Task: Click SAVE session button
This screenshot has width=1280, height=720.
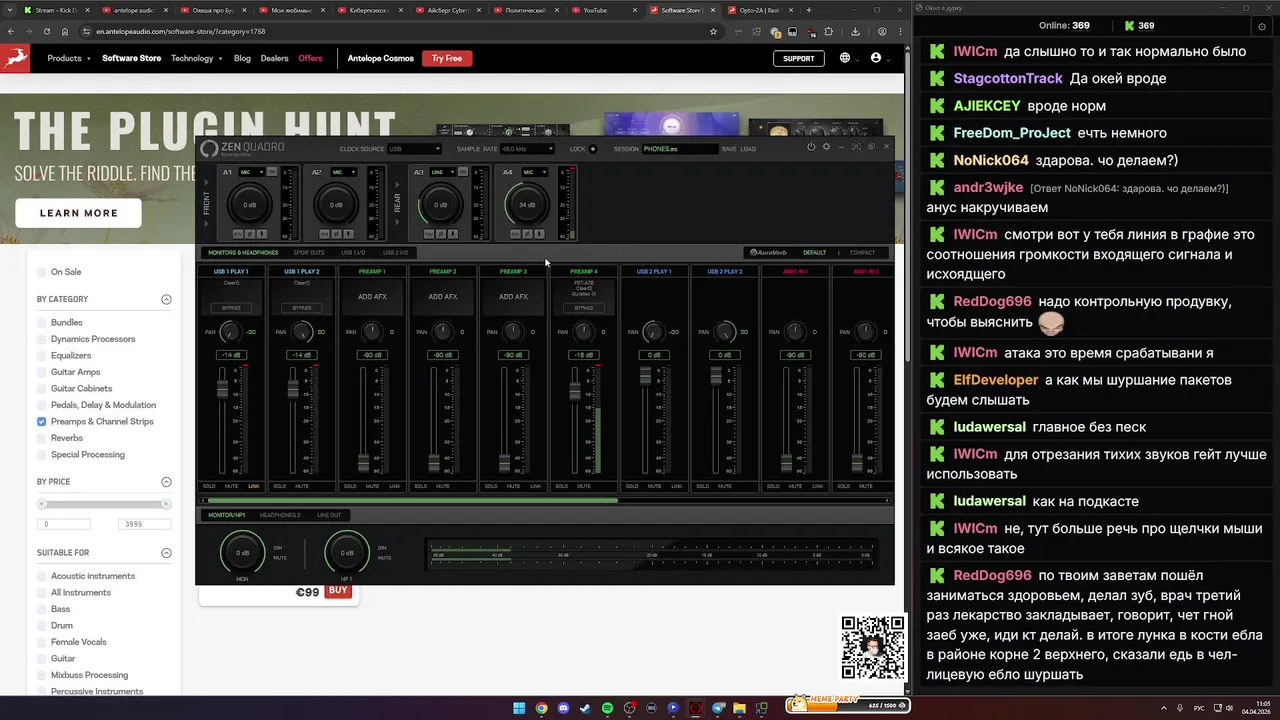Action: coord(729,149)
